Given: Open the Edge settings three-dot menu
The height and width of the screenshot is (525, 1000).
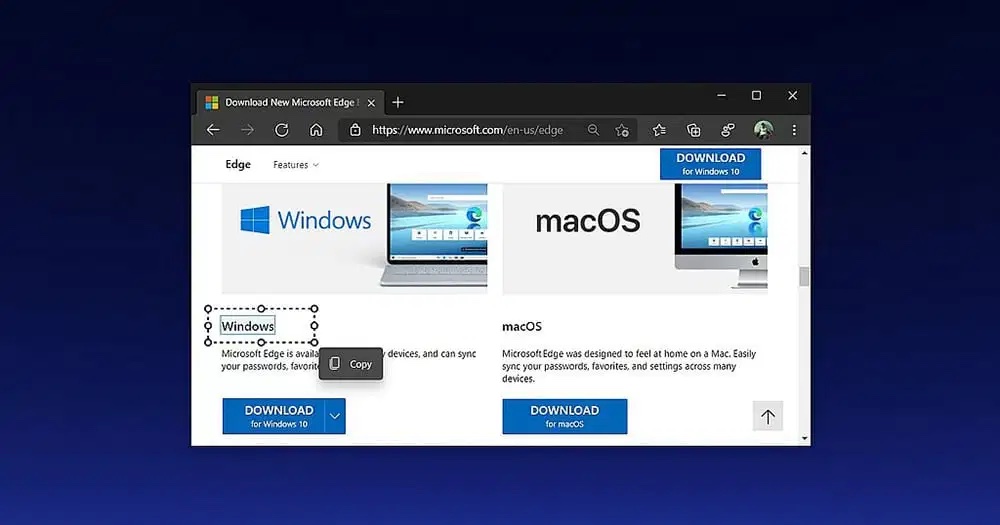Looking at the screenshot, I should coord(794,130).
